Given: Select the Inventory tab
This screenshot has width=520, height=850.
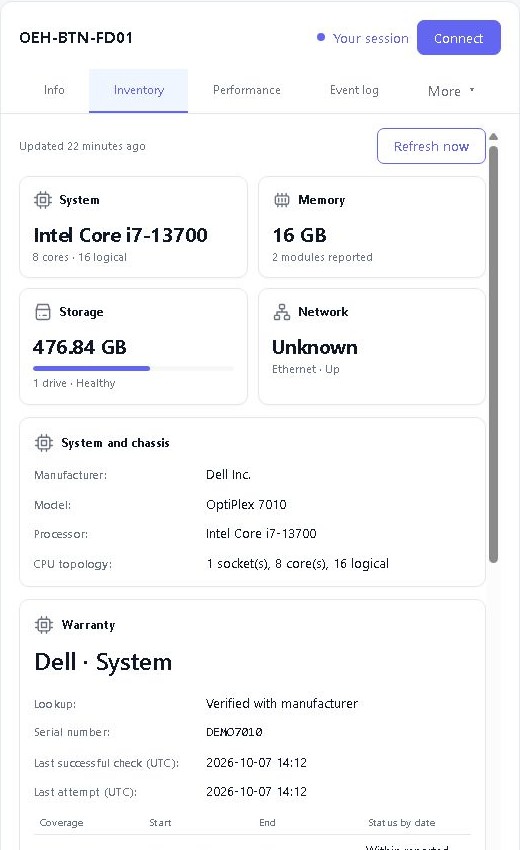Looking at the screenshot, I should click(138, 91).
